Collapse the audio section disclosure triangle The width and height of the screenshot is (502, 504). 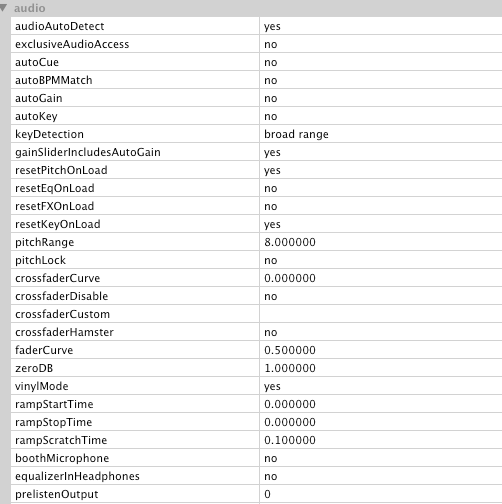click(x=3, y=8)
